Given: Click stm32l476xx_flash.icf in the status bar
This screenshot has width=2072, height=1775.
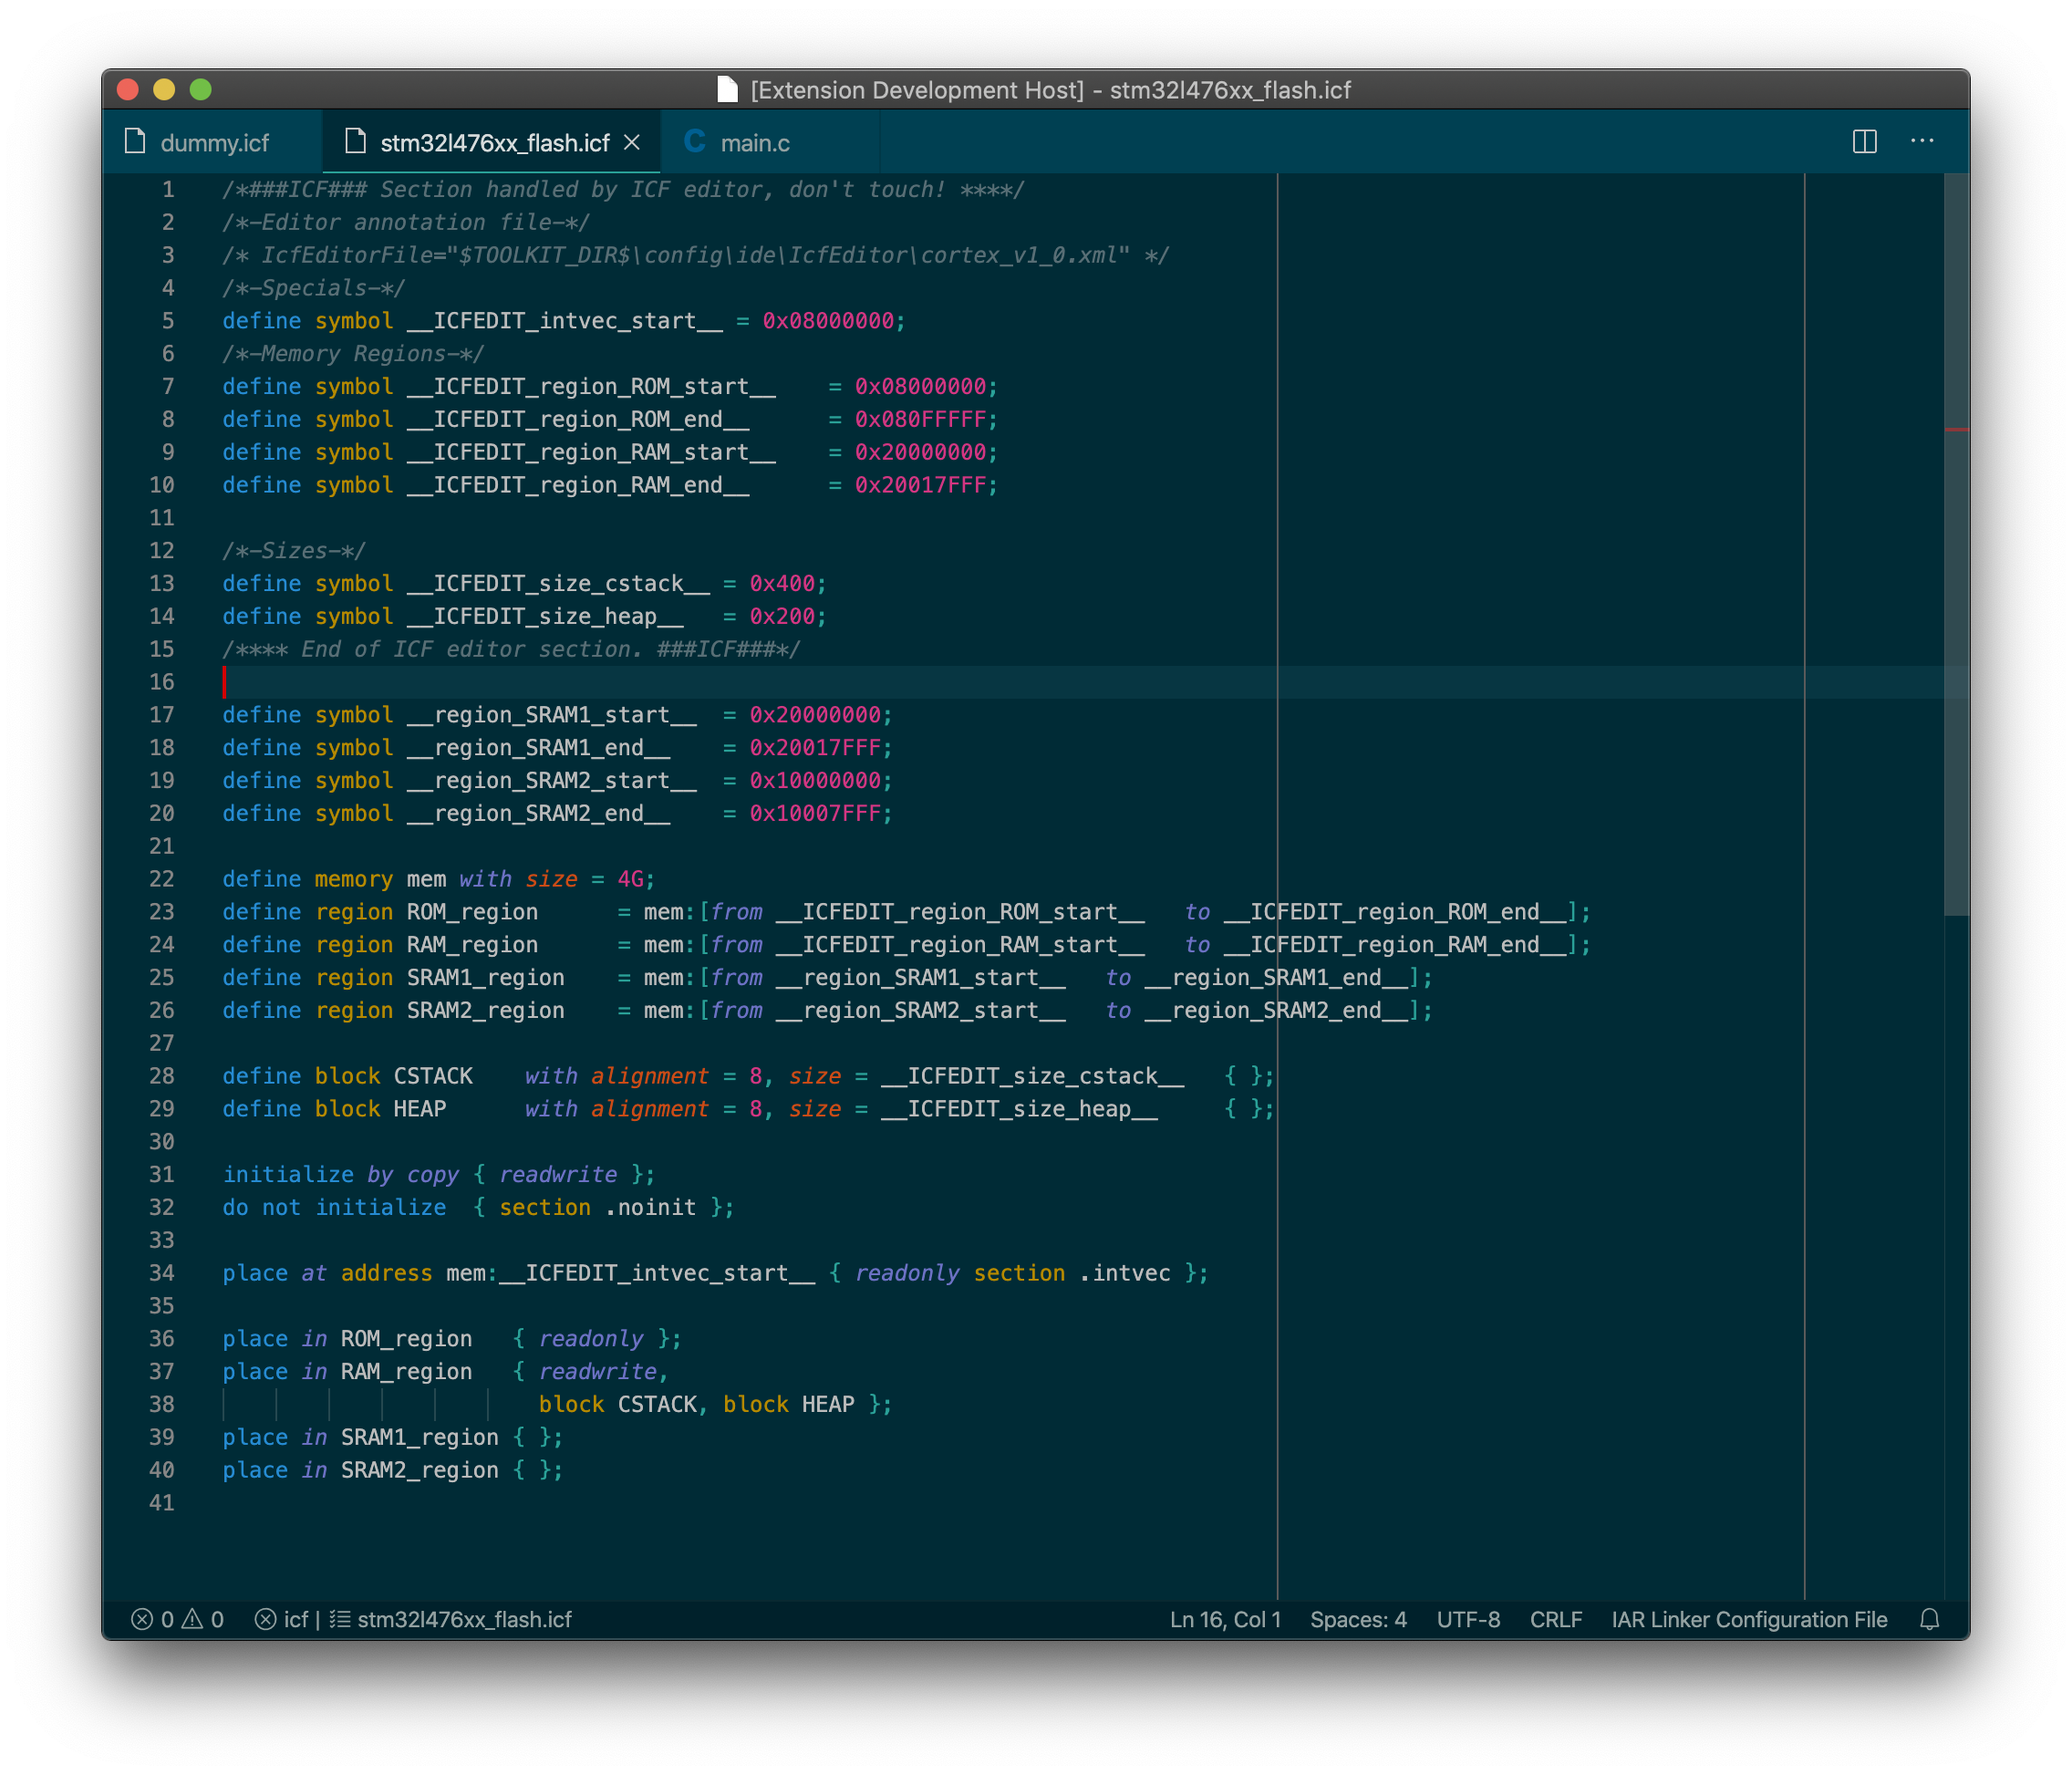Looking at the screenshot, I should [x=452, y=1620].
